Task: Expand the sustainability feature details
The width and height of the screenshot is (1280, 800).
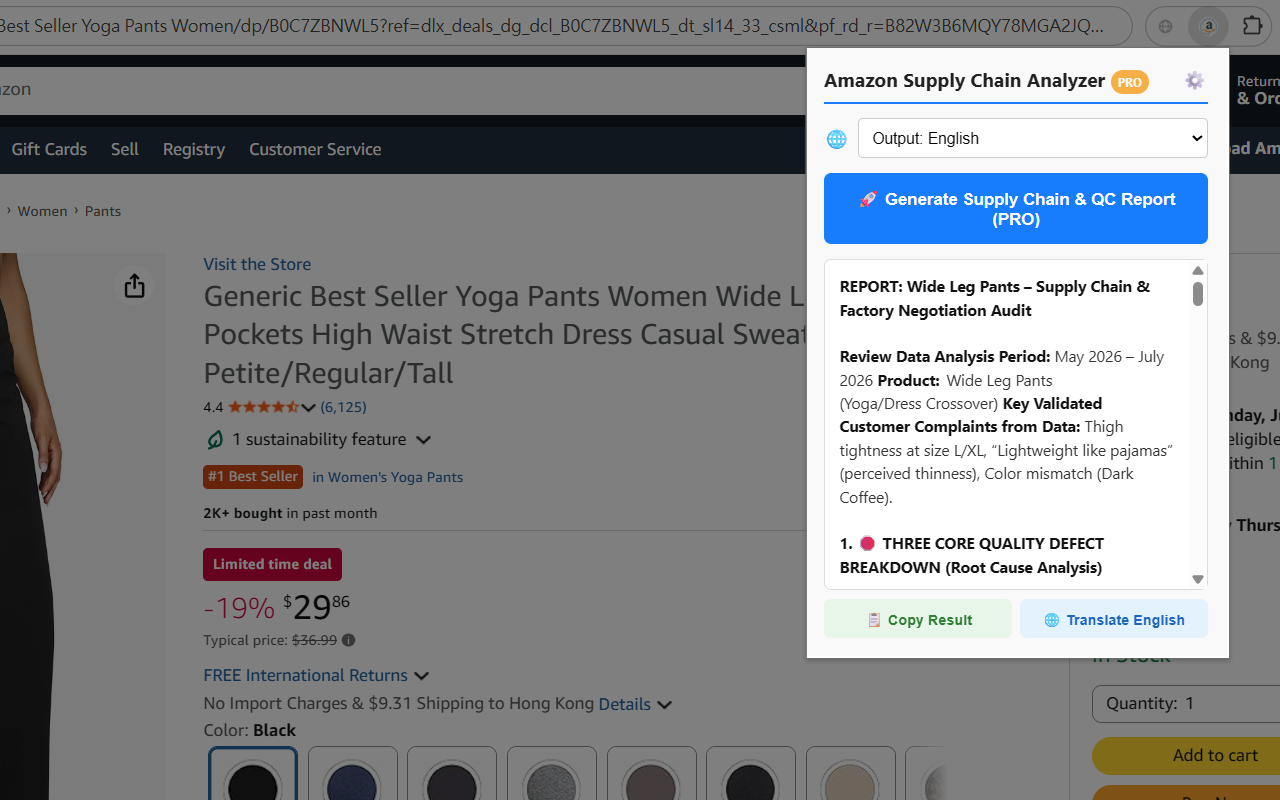Action: point(423,440)
